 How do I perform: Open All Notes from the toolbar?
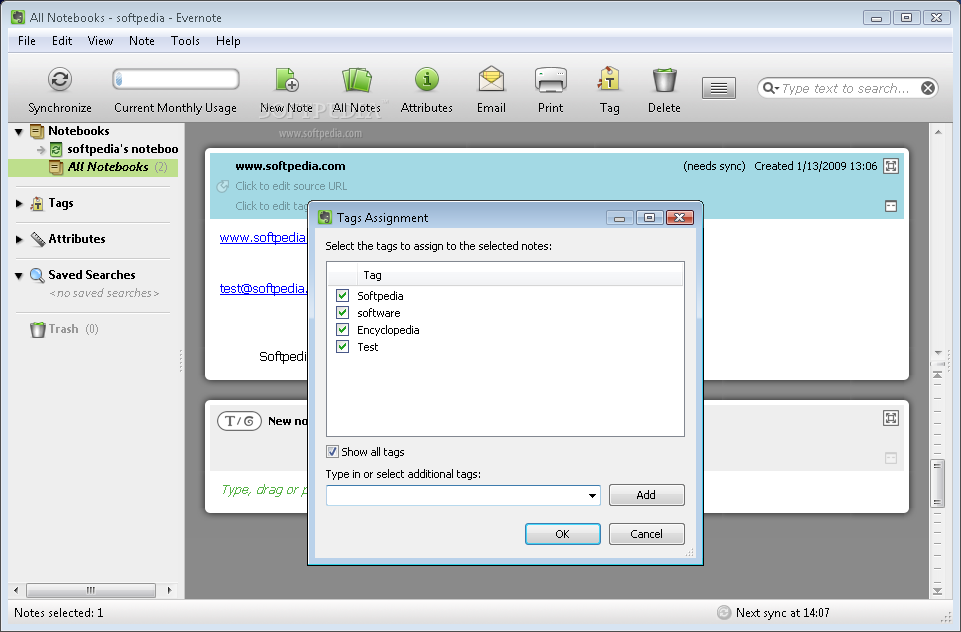click(x=357, y=80)
